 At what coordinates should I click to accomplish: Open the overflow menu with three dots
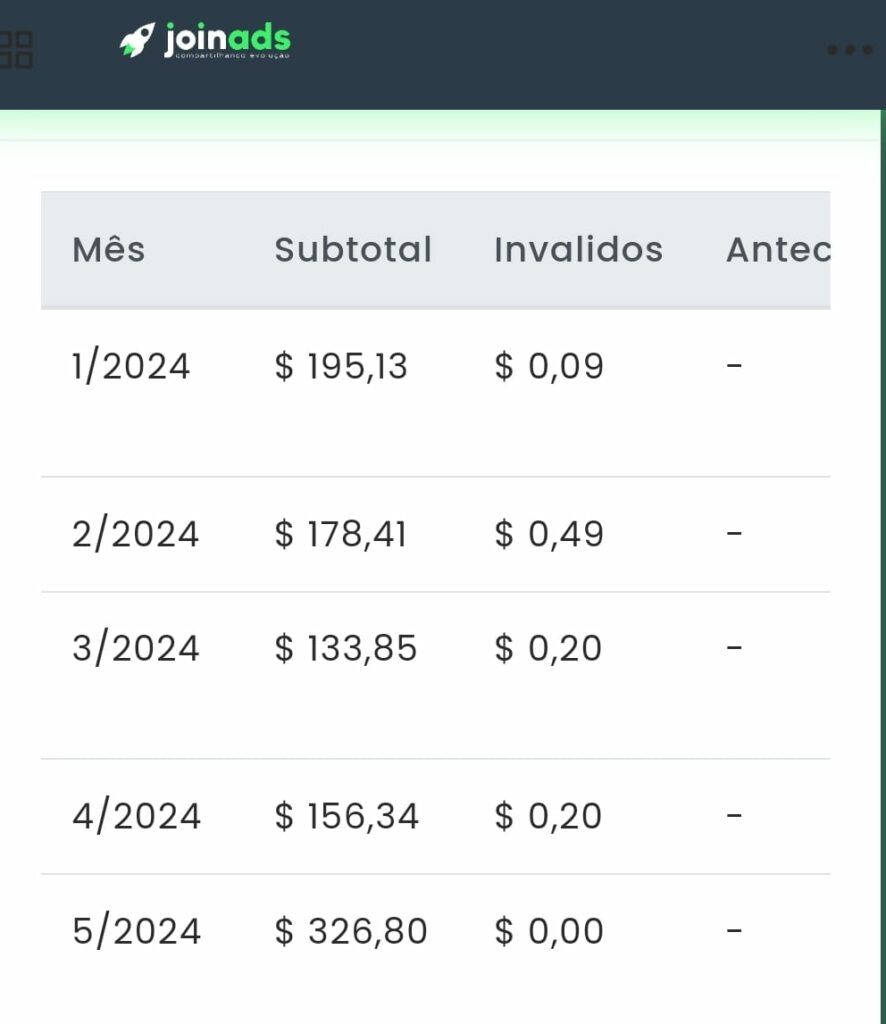(849, 47)
